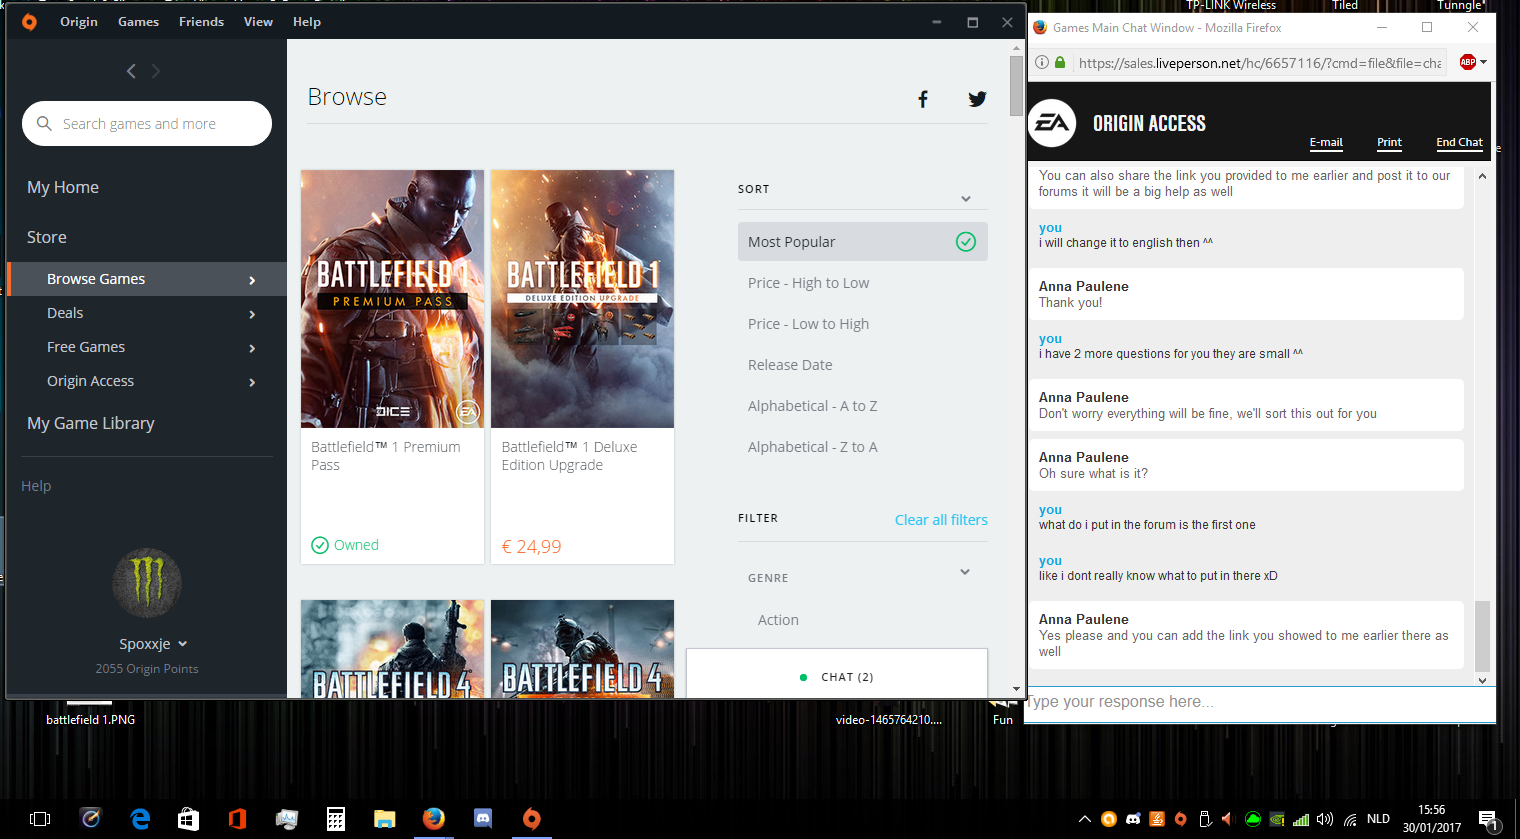The image size is (1520, 839).
Task: Click the Adblock Plus icon in Firefox
Action: [1467, 62]
